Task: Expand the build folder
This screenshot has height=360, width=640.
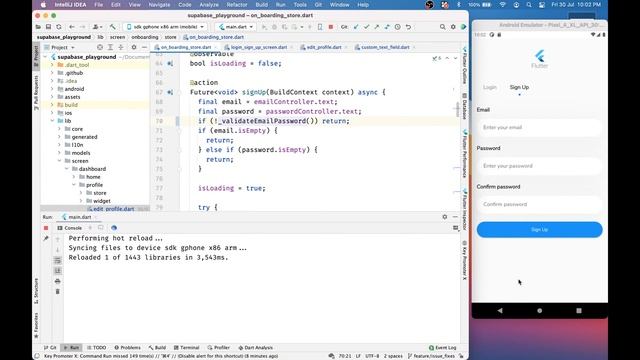Action: tap(52, 105)
